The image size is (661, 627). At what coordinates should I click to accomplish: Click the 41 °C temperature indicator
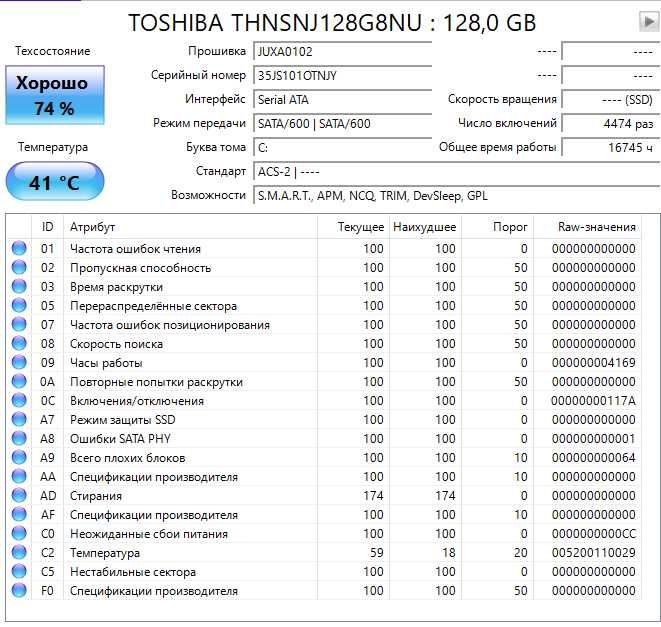click(x=55, y=181)
